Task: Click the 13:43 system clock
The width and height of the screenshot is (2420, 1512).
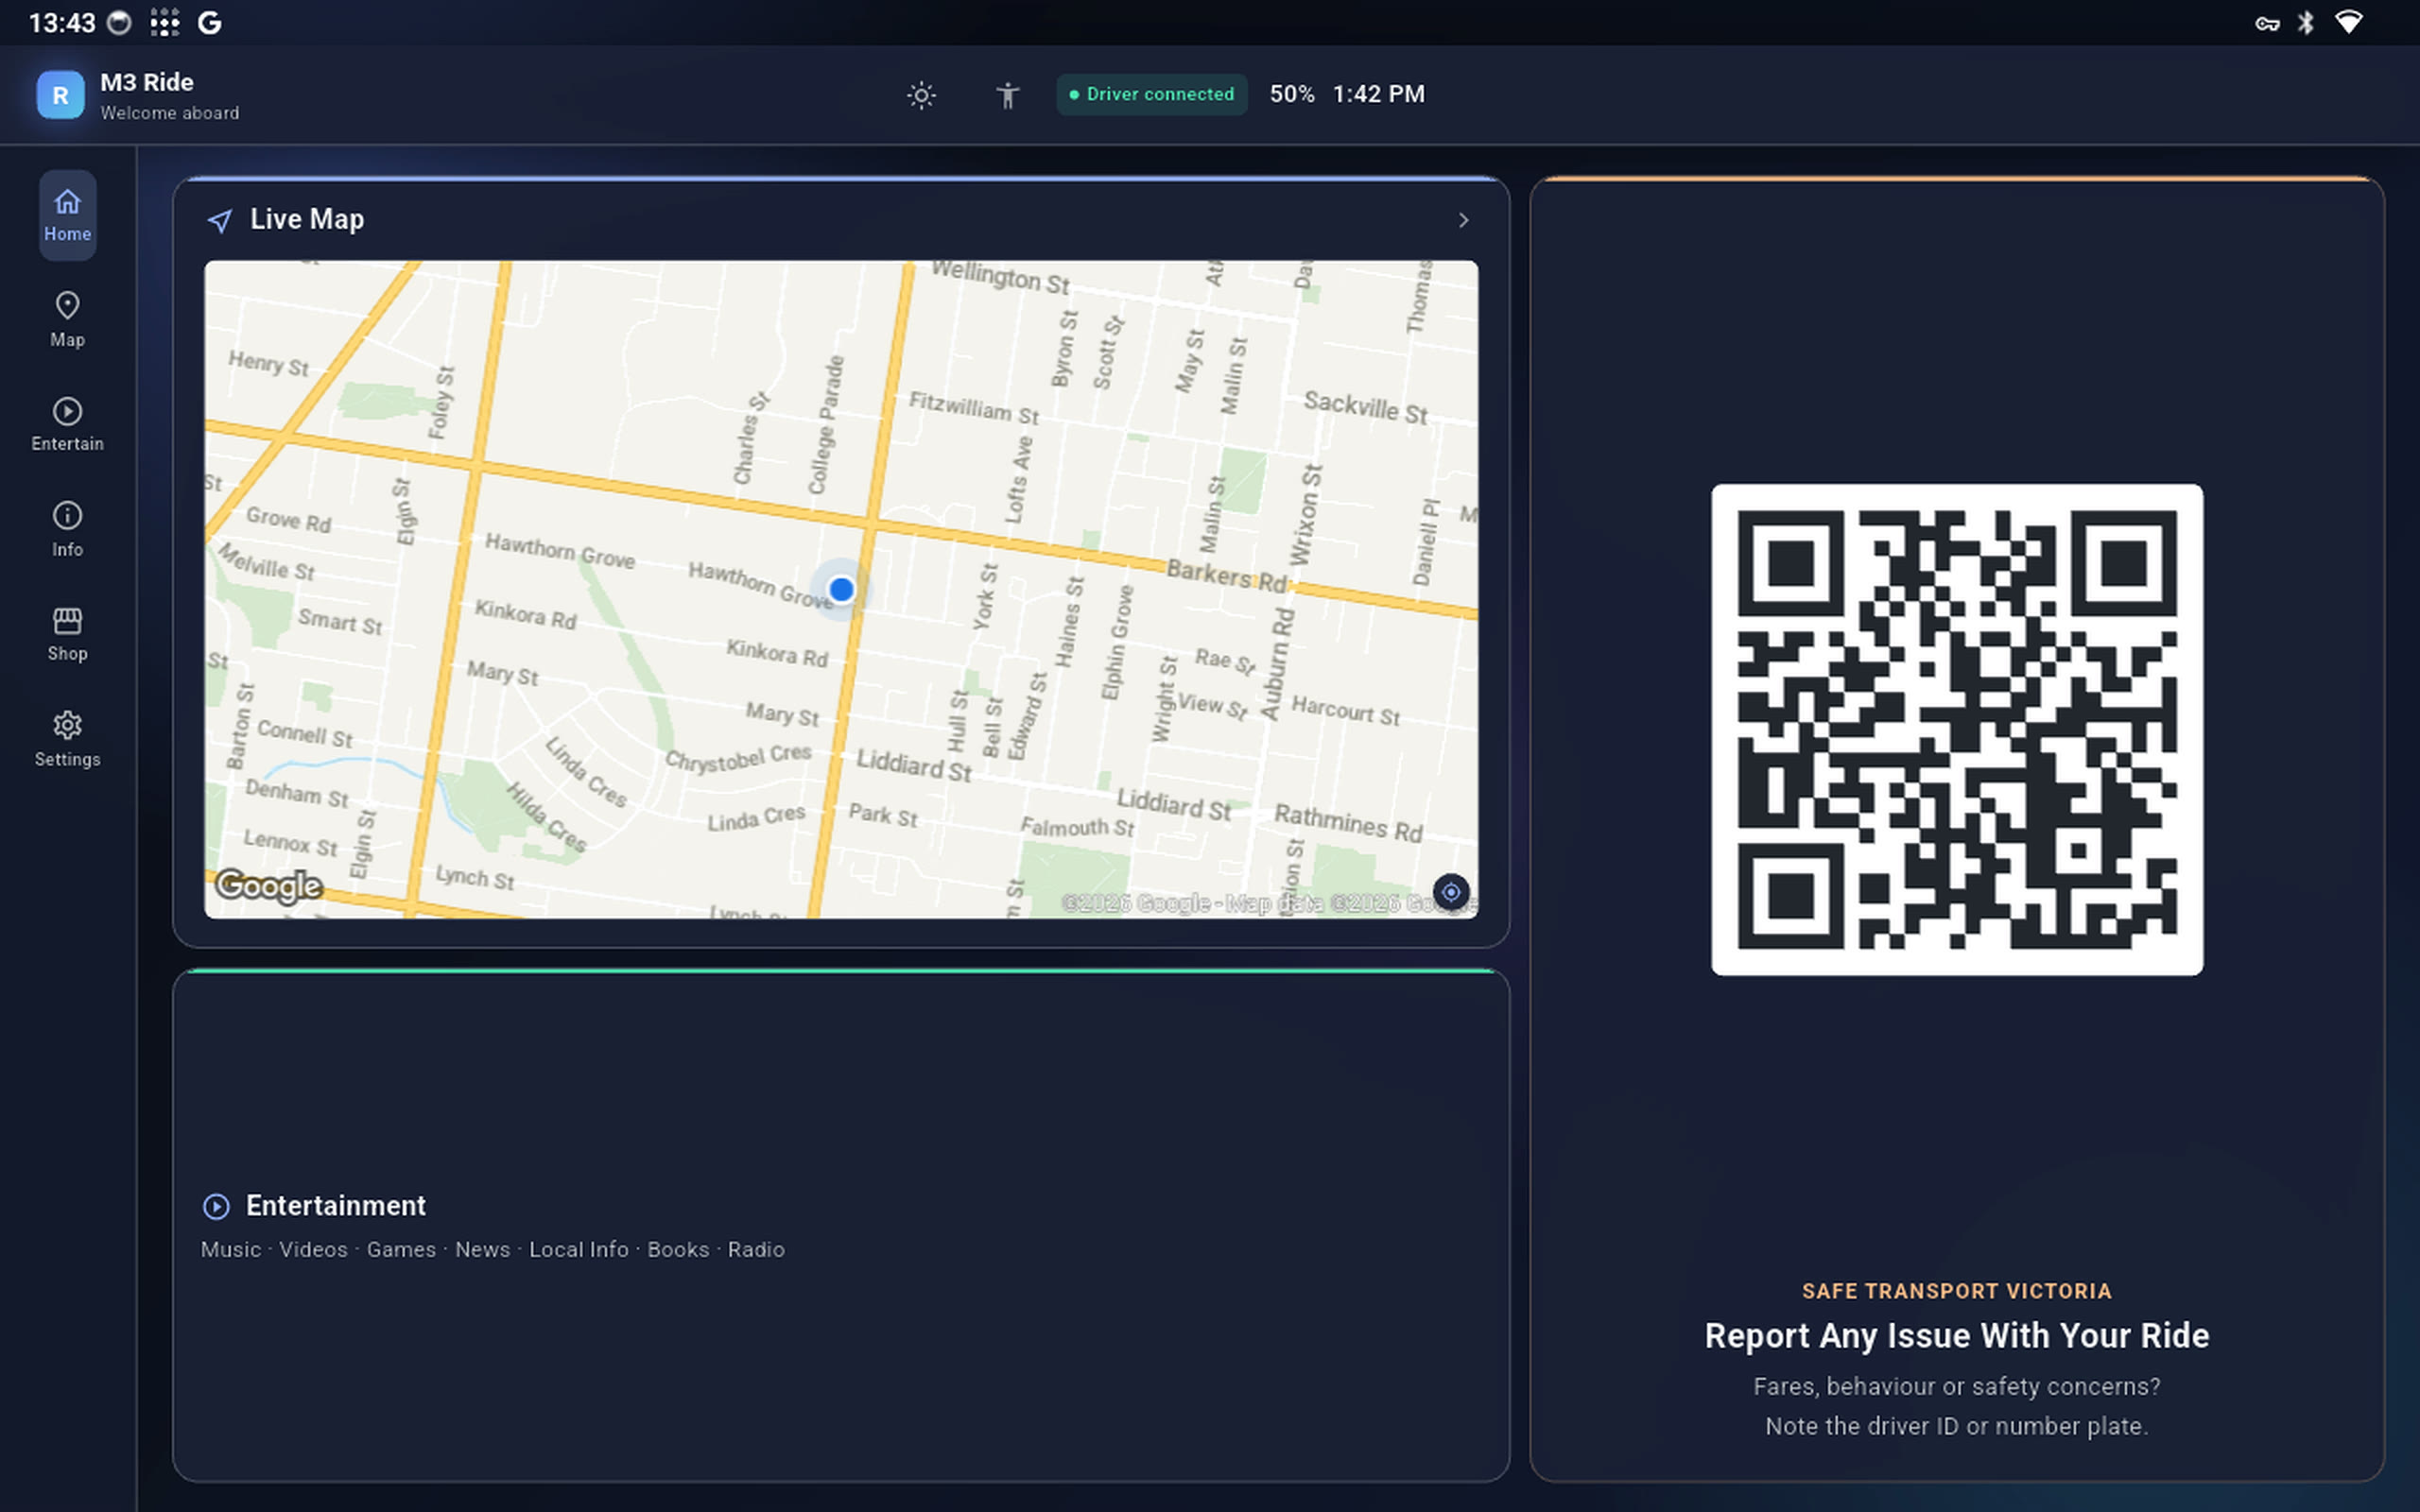Action: coord(62,23)
